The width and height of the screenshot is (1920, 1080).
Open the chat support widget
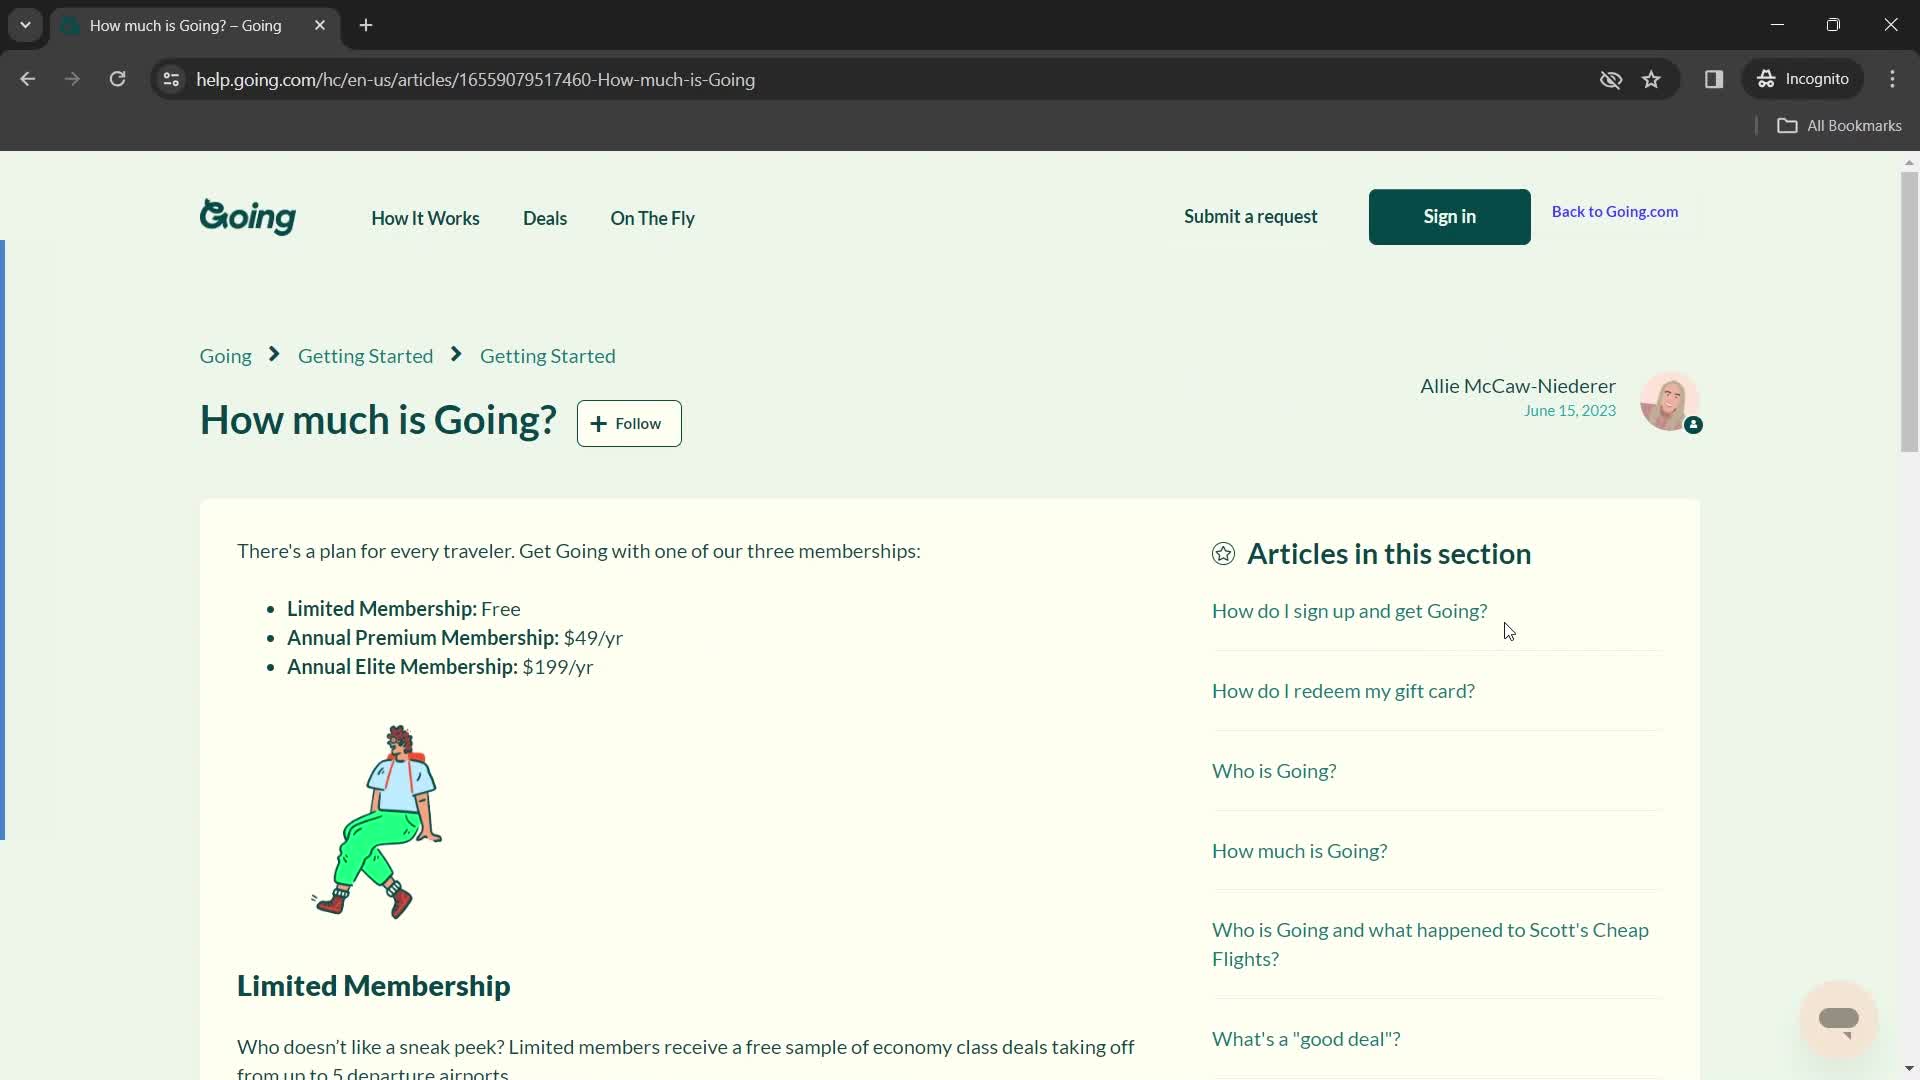click(x=1838, y=1019)
